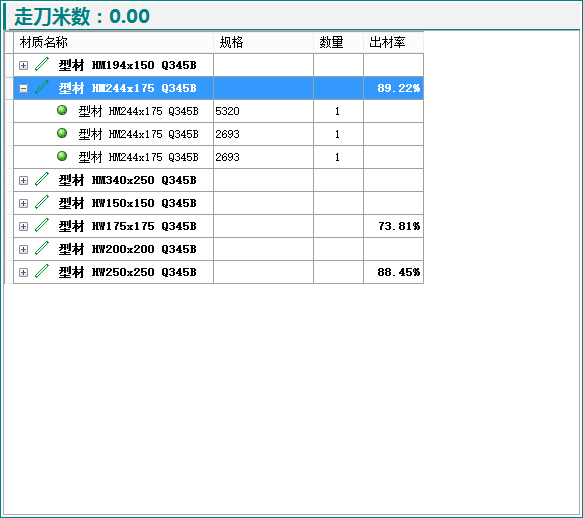The width and height of the screenshot is (583, 518).
Task: Click the pencil icon for HM244x175
Action: tap(42, 87)
